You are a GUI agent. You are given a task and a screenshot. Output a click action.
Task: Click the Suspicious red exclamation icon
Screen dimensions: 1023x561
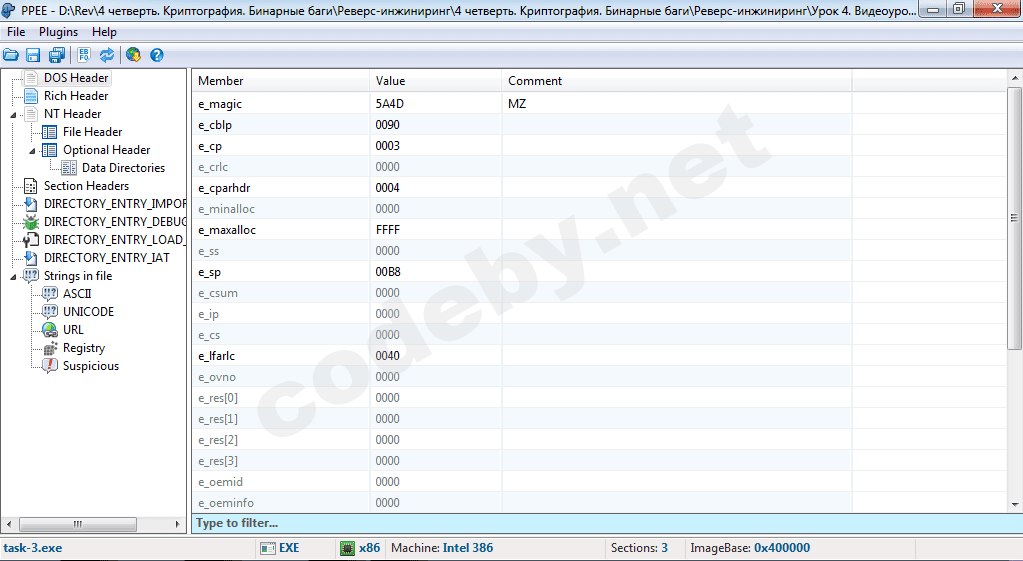pyautogui.click(x=50, y=366)
